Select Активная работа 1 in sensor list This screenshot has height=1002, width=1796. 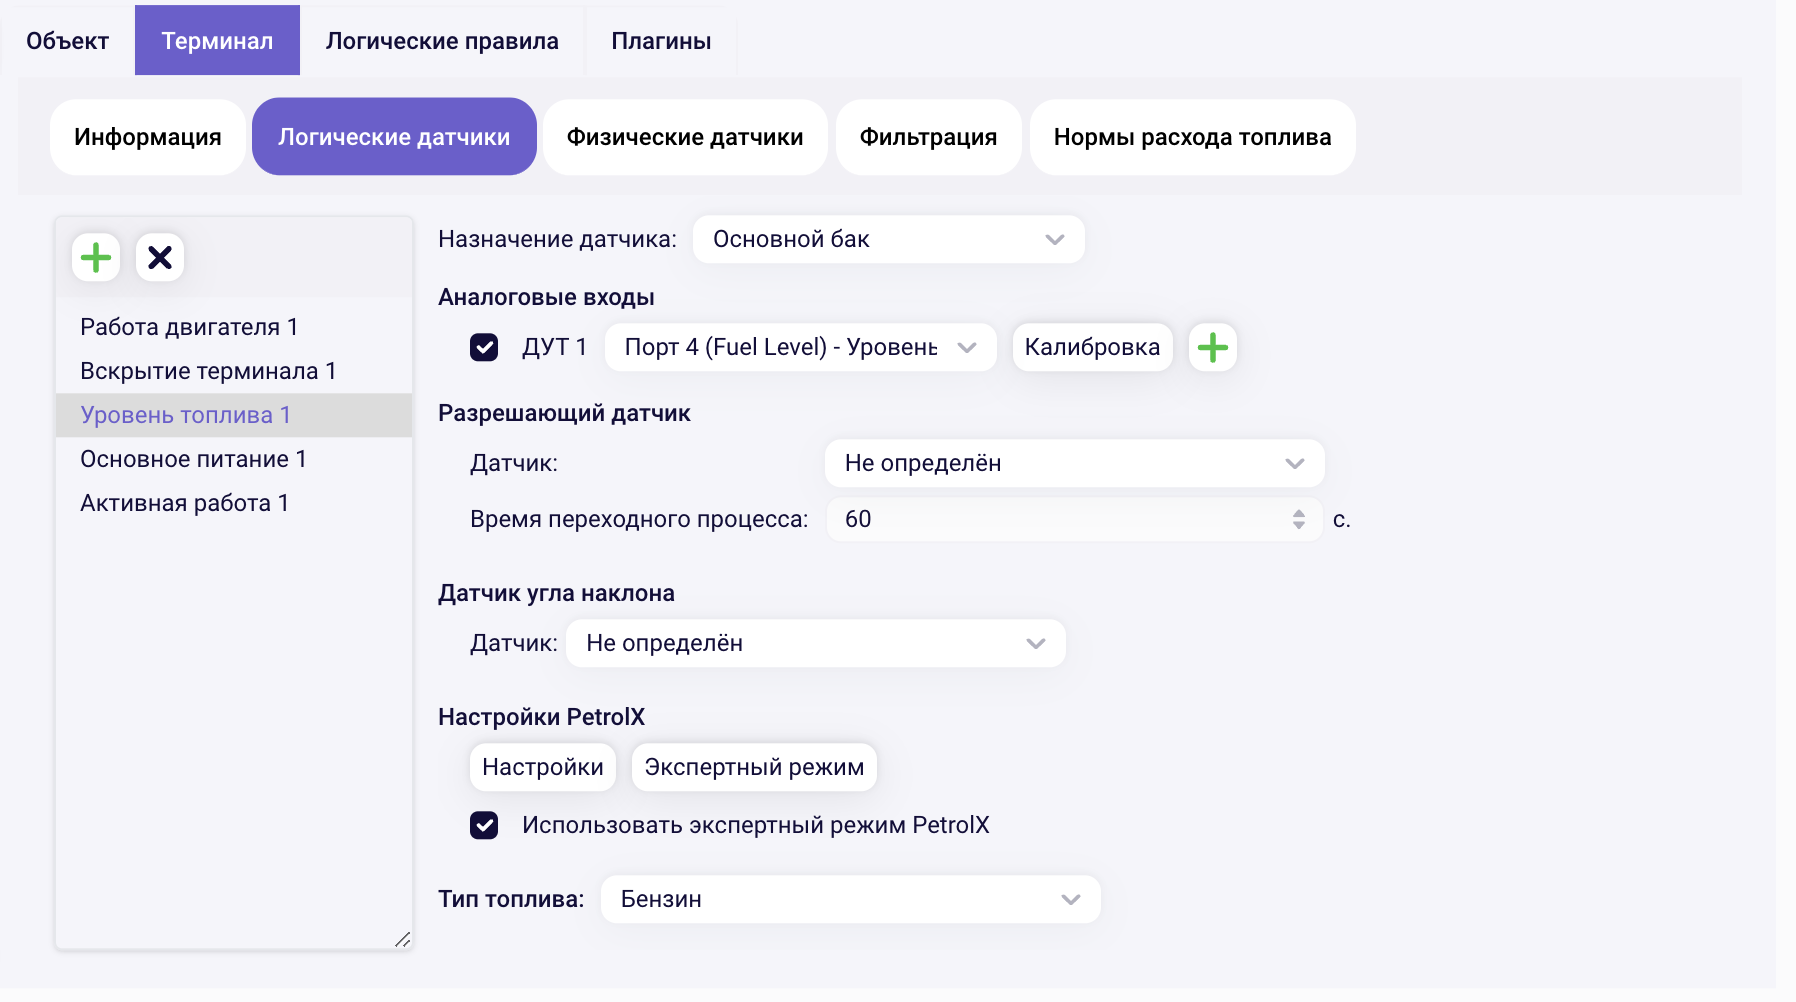tap(234, 503)
